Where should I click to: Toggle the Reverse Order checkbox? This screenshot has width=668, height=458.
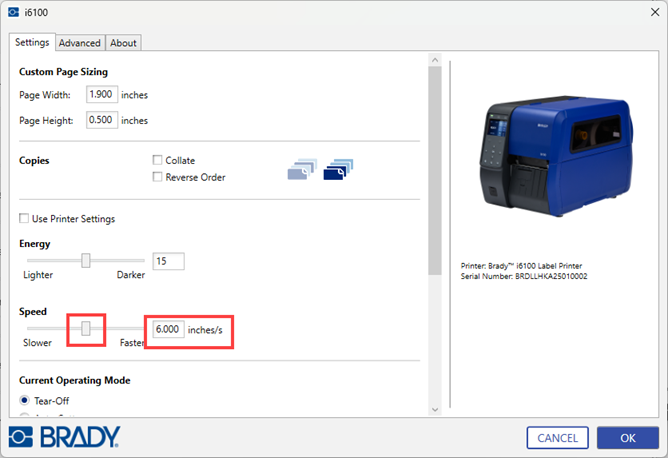[157, 177]
